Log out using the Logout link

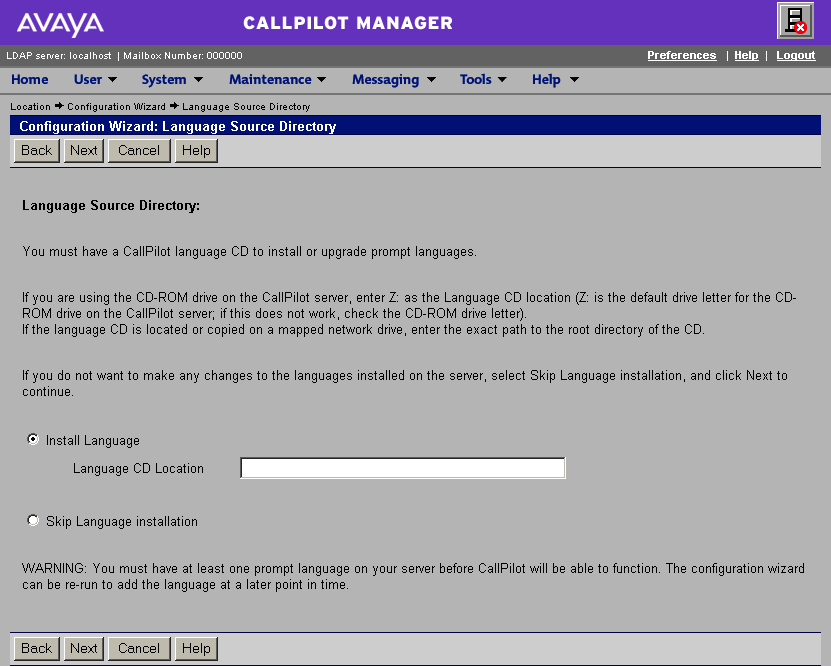[x=795, y=55]
